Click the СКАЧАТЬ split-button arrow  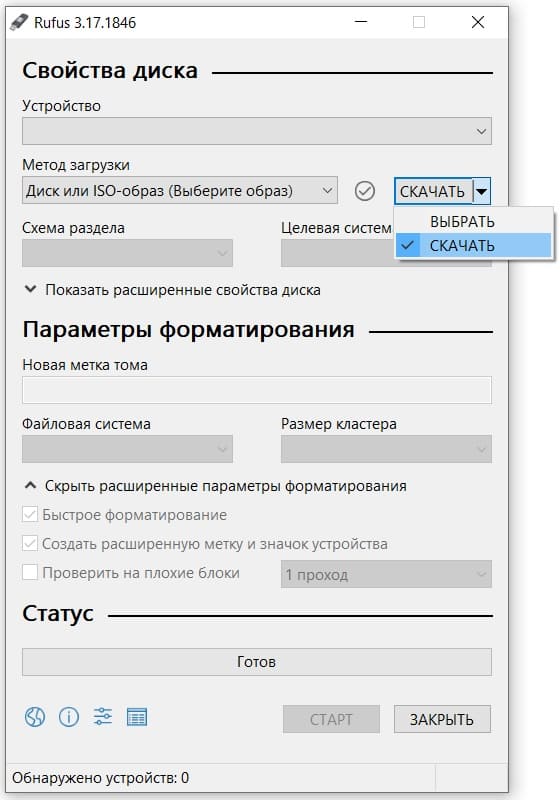pos(481,191)
